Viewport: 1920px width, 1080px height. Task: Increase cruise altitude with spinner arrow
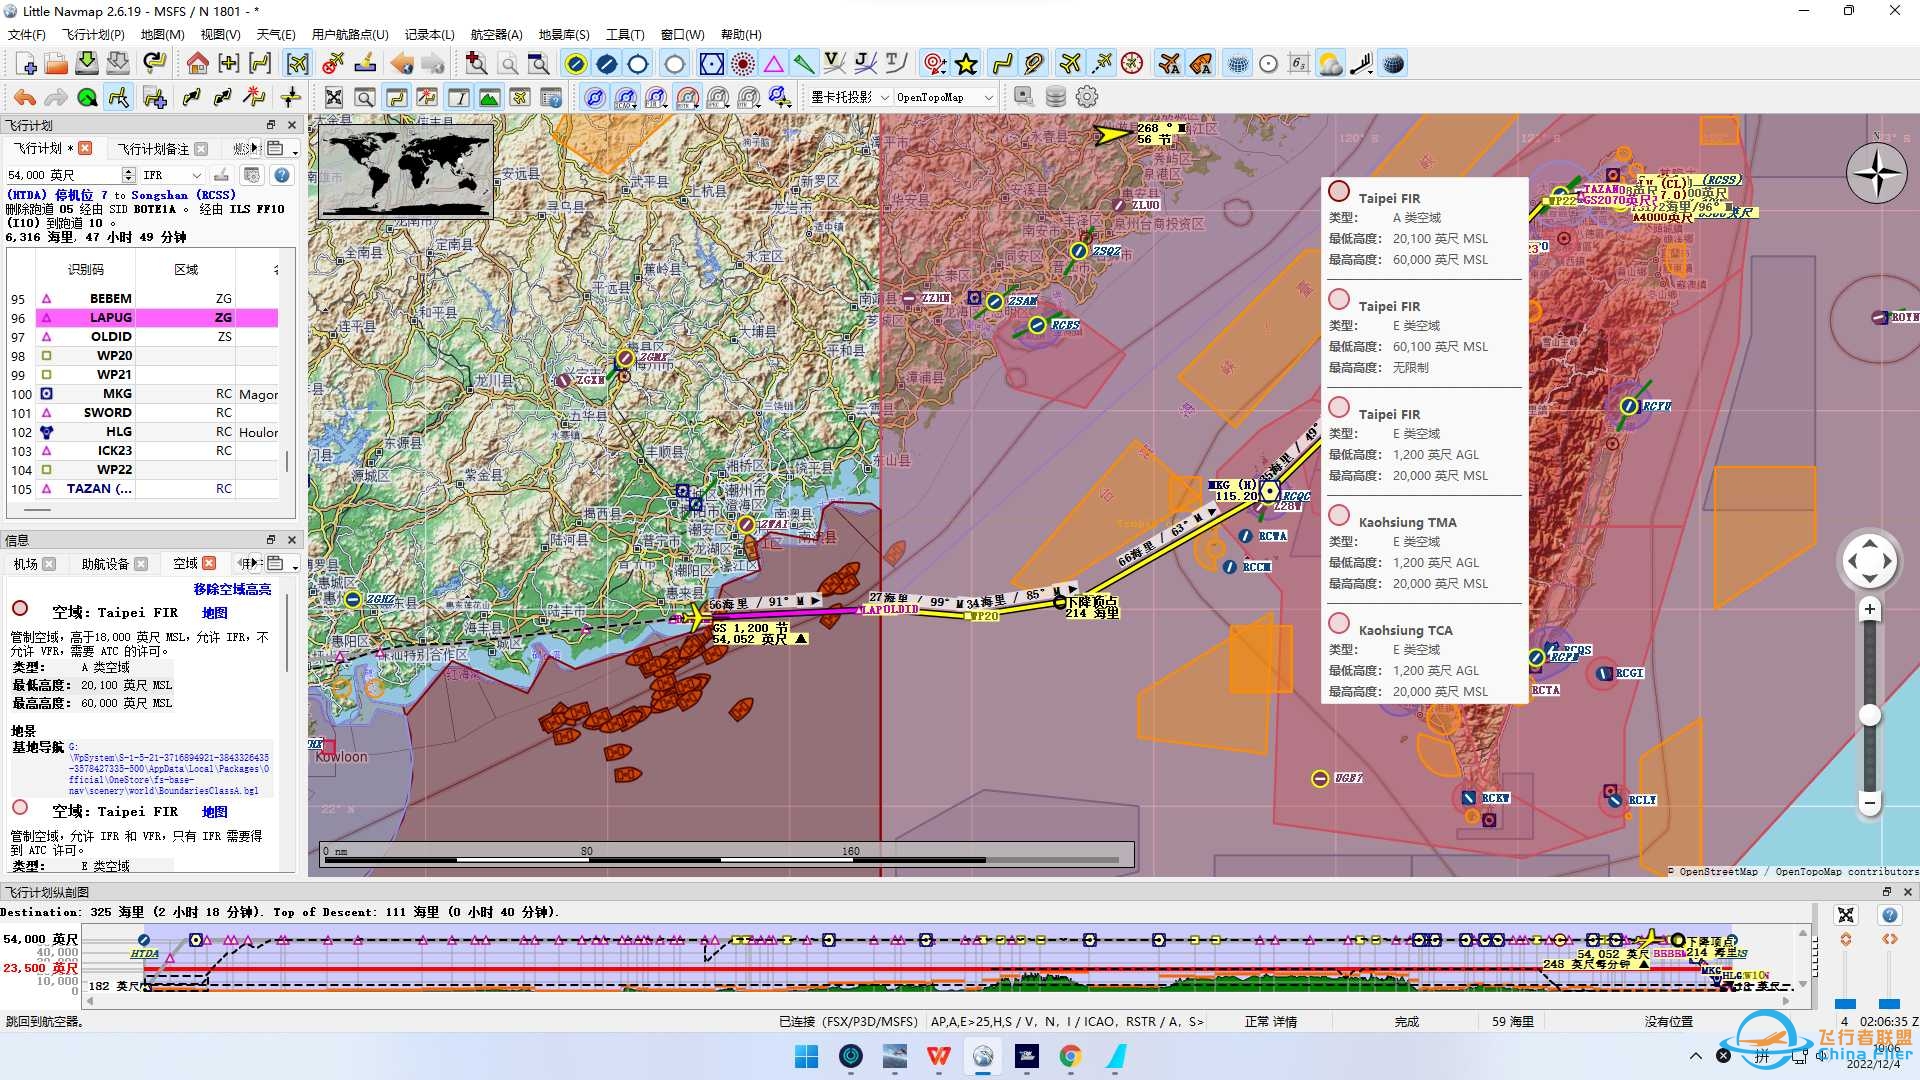click(x=128, y=170)
